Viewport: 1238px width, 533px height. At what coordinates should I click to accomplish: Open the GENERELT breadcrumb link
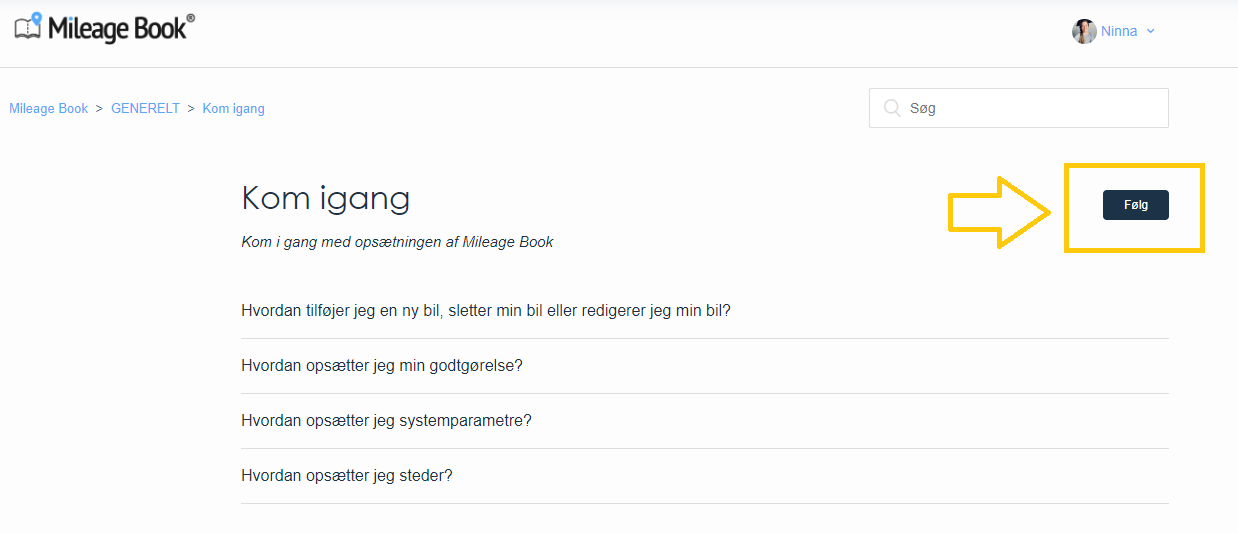[145, 108]
